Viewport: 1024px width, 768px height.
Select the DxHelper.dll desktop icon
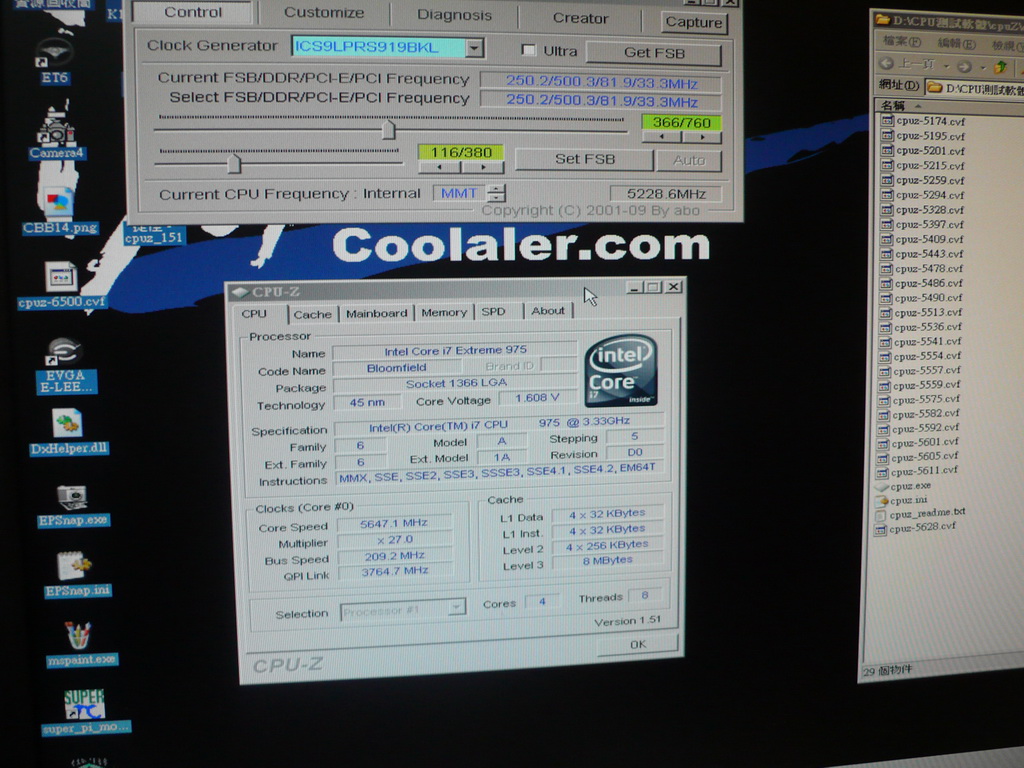pyautogui.click(x=69, y=431)
